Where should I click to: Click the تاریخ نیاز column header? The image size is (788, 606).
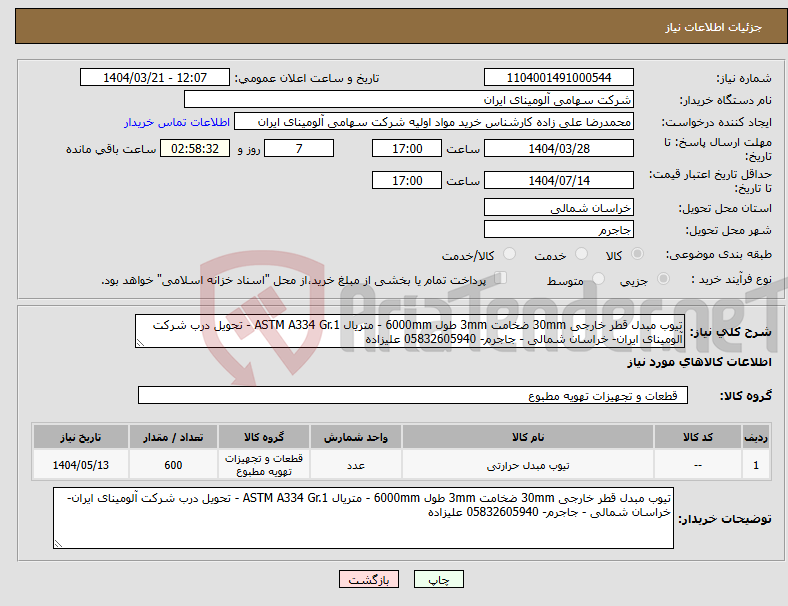(81, 437)
